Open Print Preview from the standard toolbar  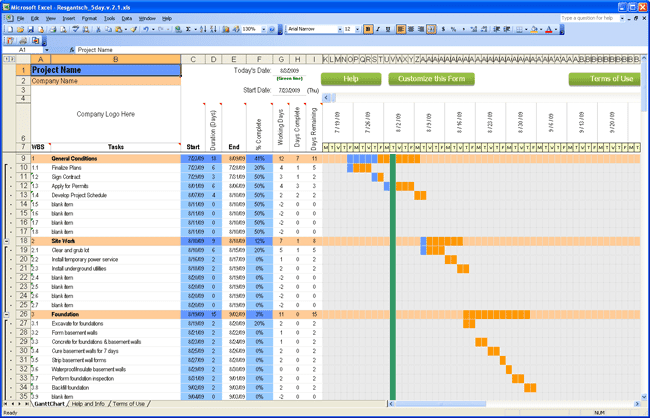click(x=63, y=29)
